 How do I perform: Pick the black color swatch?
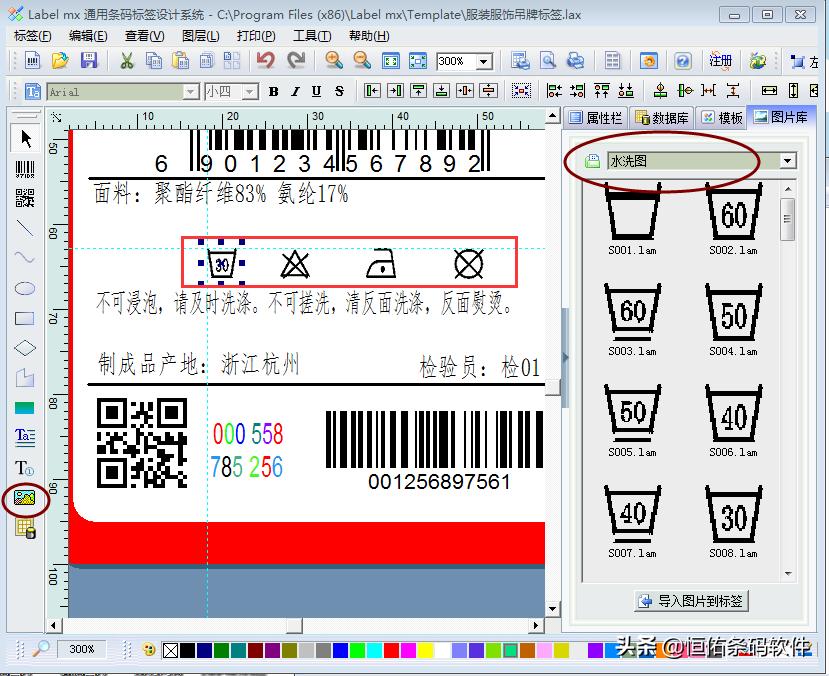[187, 650]
